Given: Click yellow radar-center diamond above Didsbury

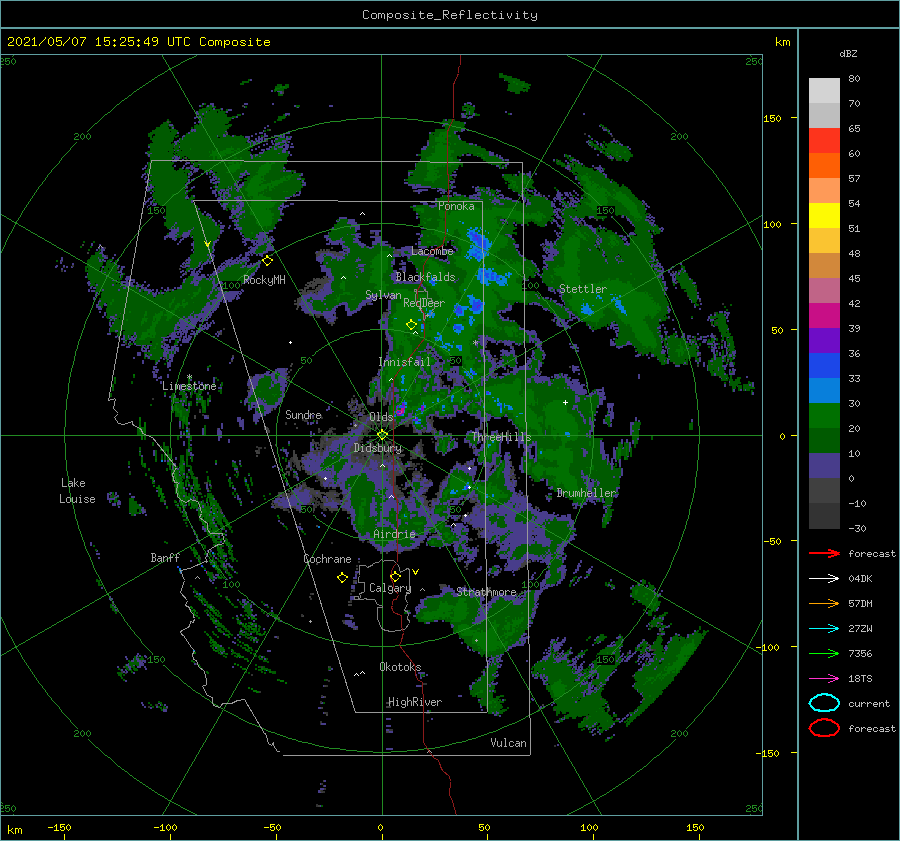Looking at the screenshot, I should pos(382,435).
